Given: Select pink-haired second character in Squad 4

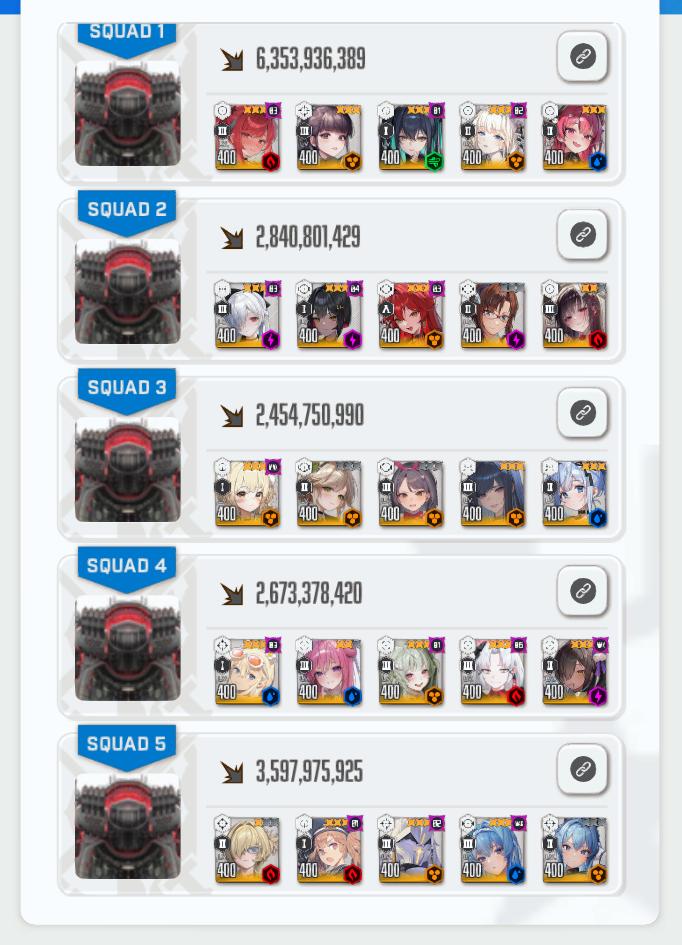Looking at the screenshot, I should click(329, 671).
